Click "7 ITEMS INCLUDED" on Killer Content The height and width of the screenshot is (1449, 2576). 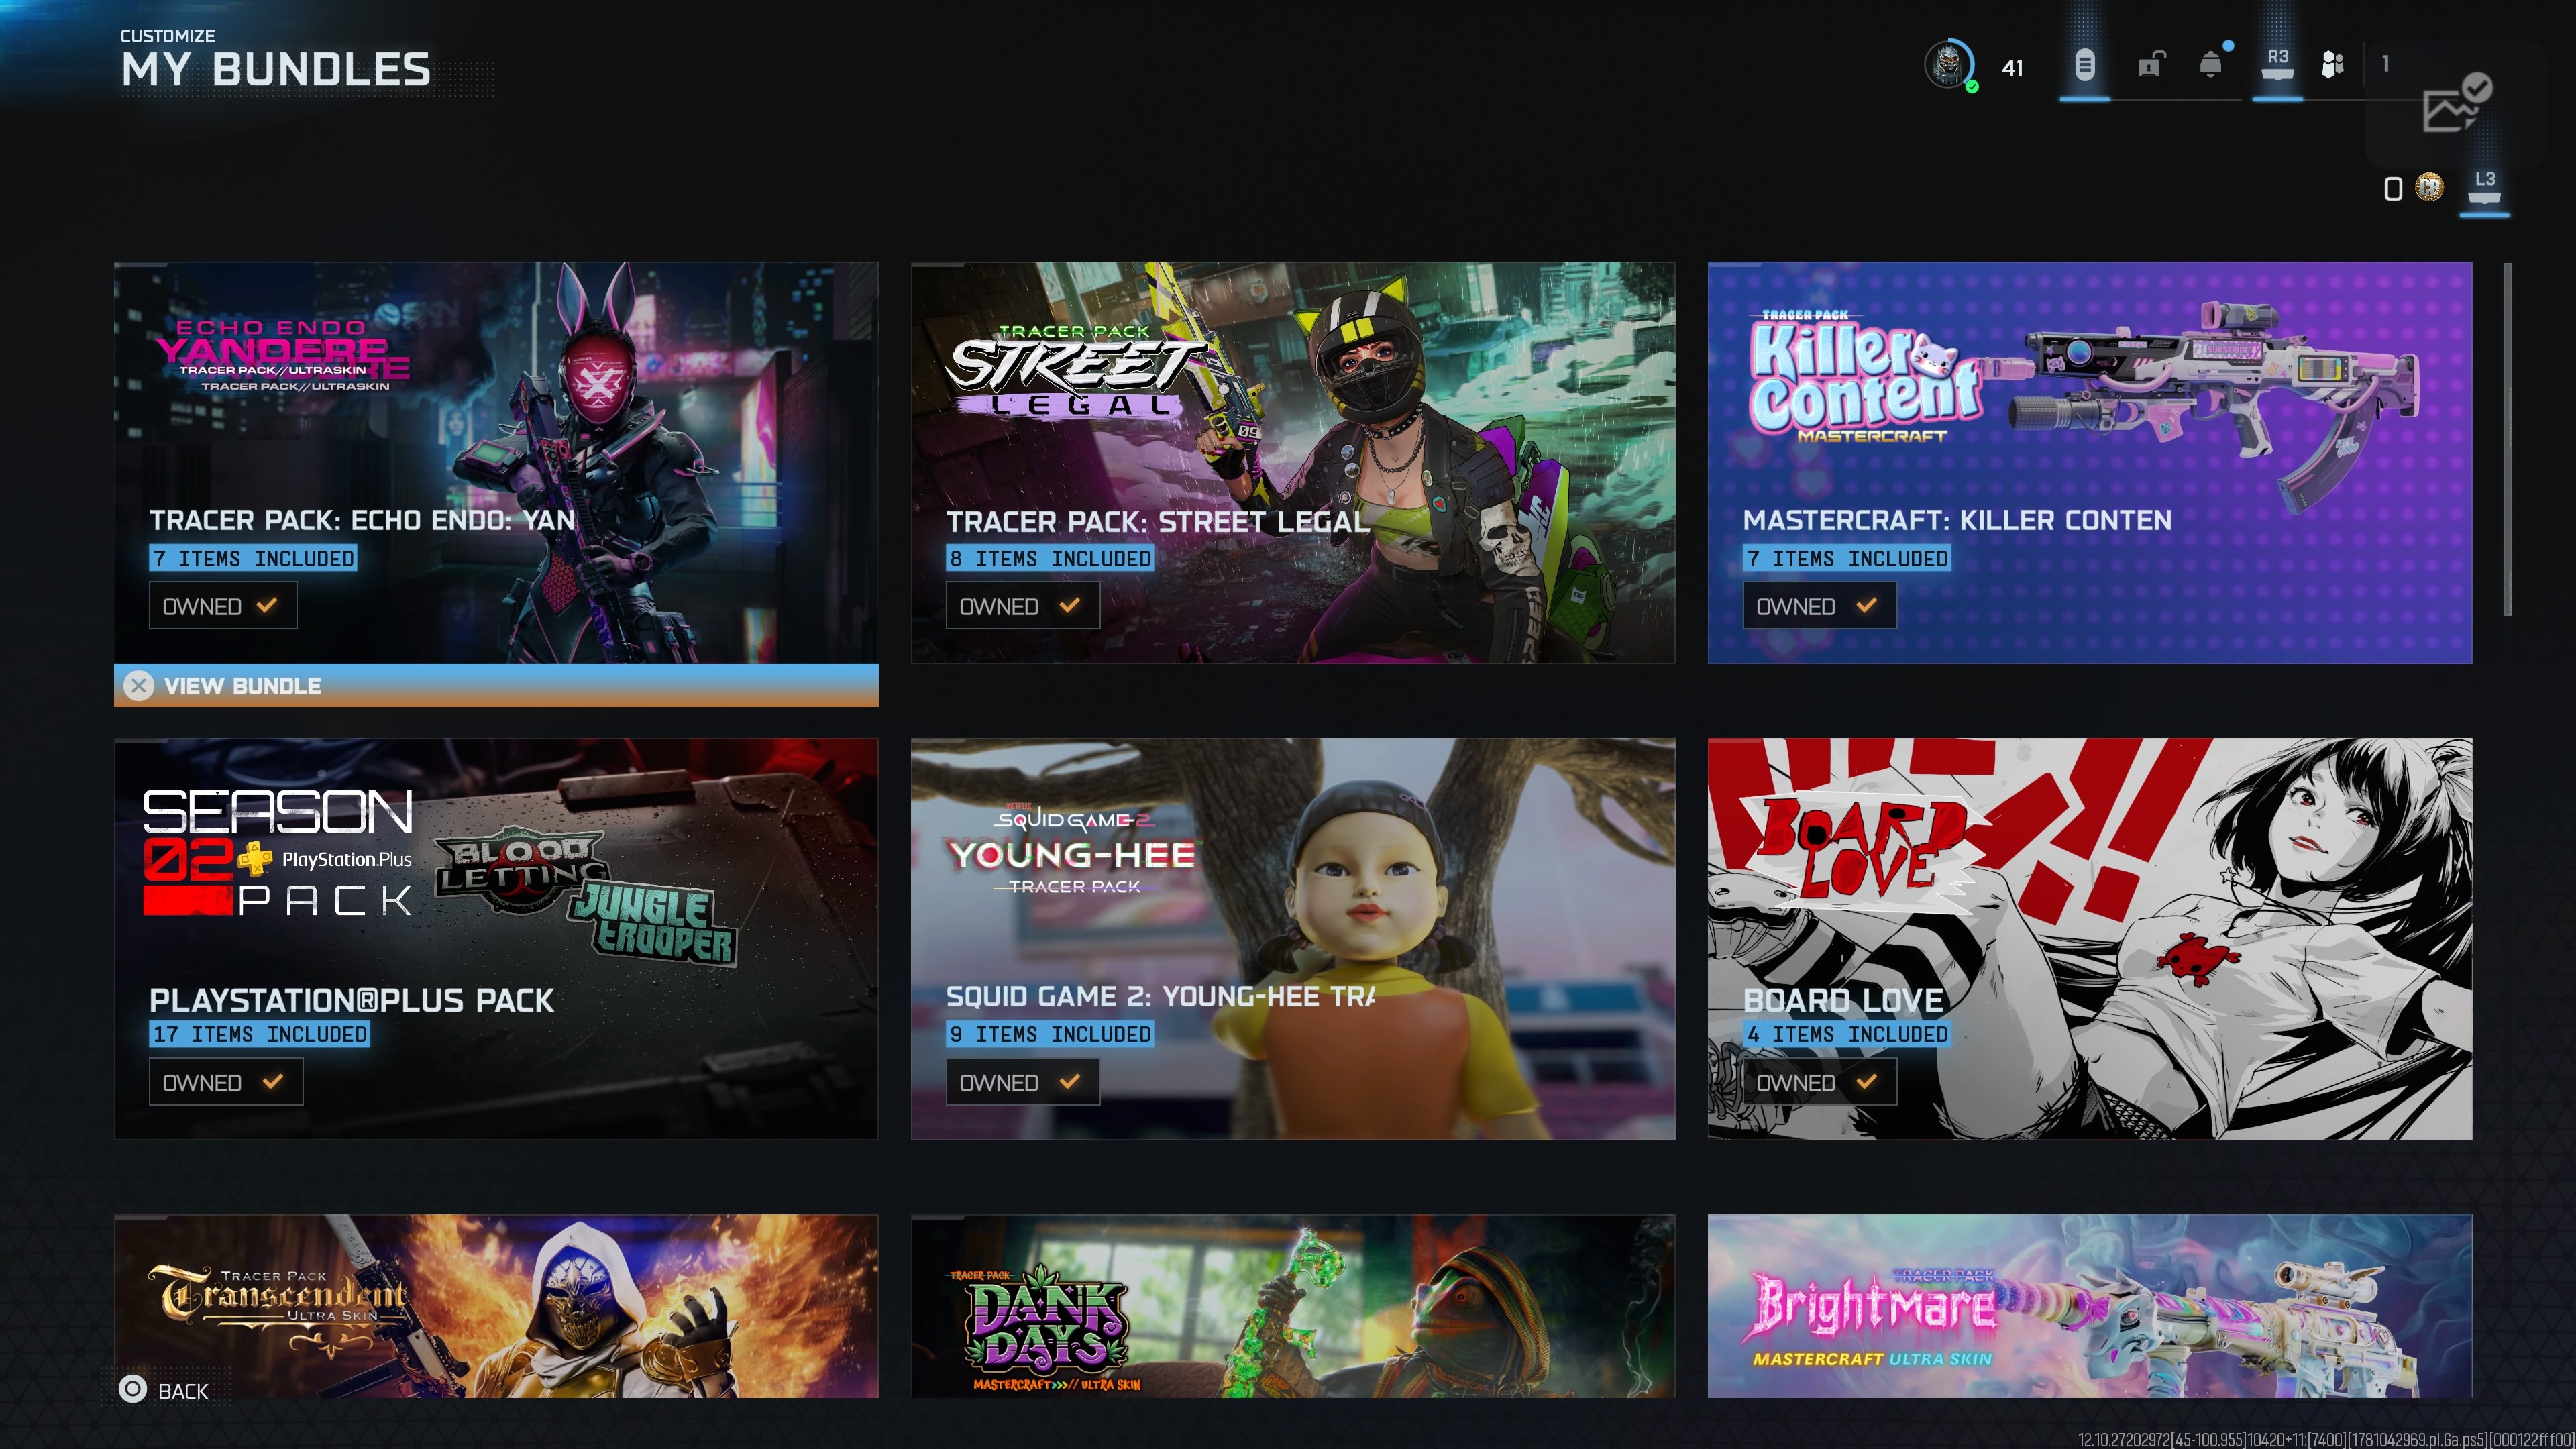coord(1847,558)
